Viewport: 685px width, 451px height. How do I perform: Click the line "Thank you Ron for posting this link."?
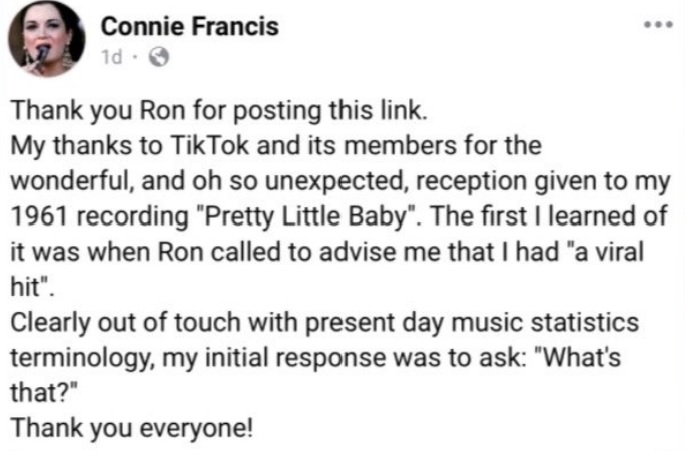click(219, 110)
